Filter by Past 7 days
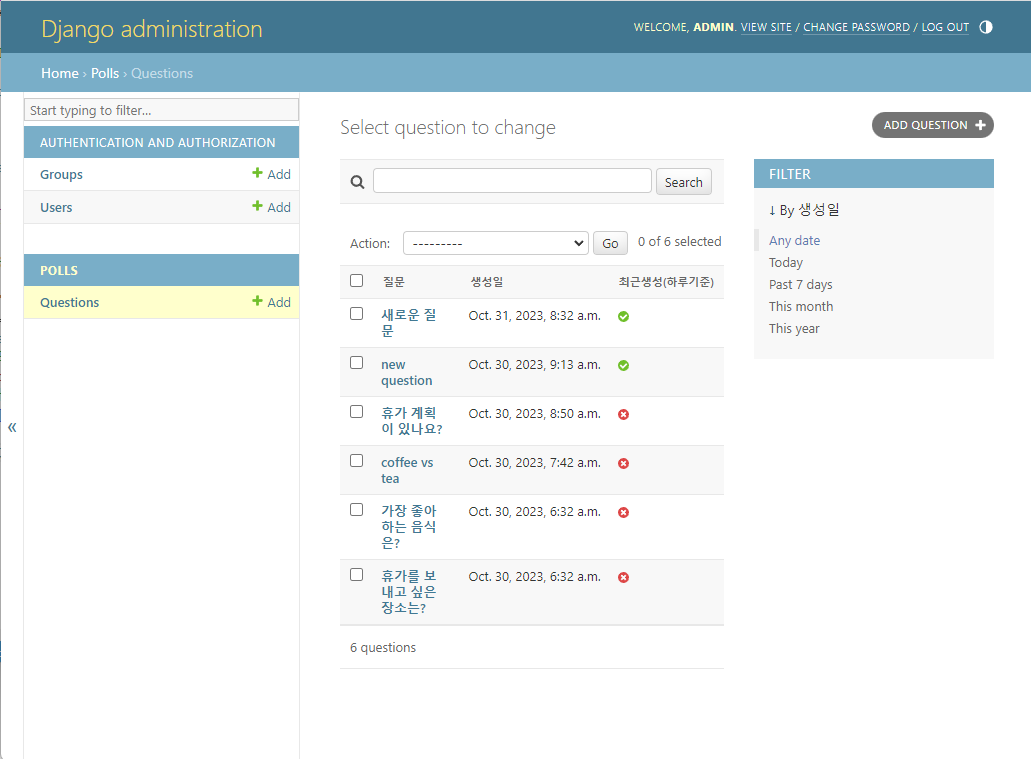Image resolution: width=1031 pixels, height=759 pixels. tap(800, 285)
